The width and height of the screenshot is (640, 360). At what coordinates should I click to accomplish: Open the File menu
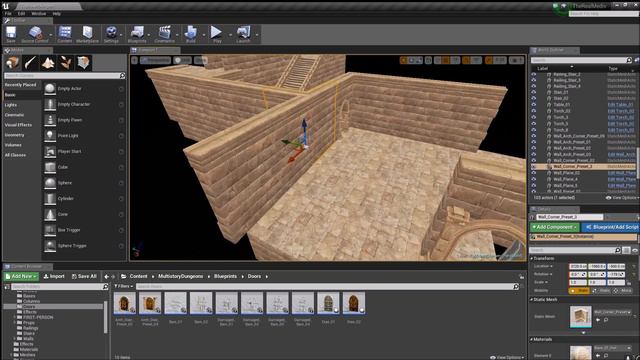click(8, 13)
